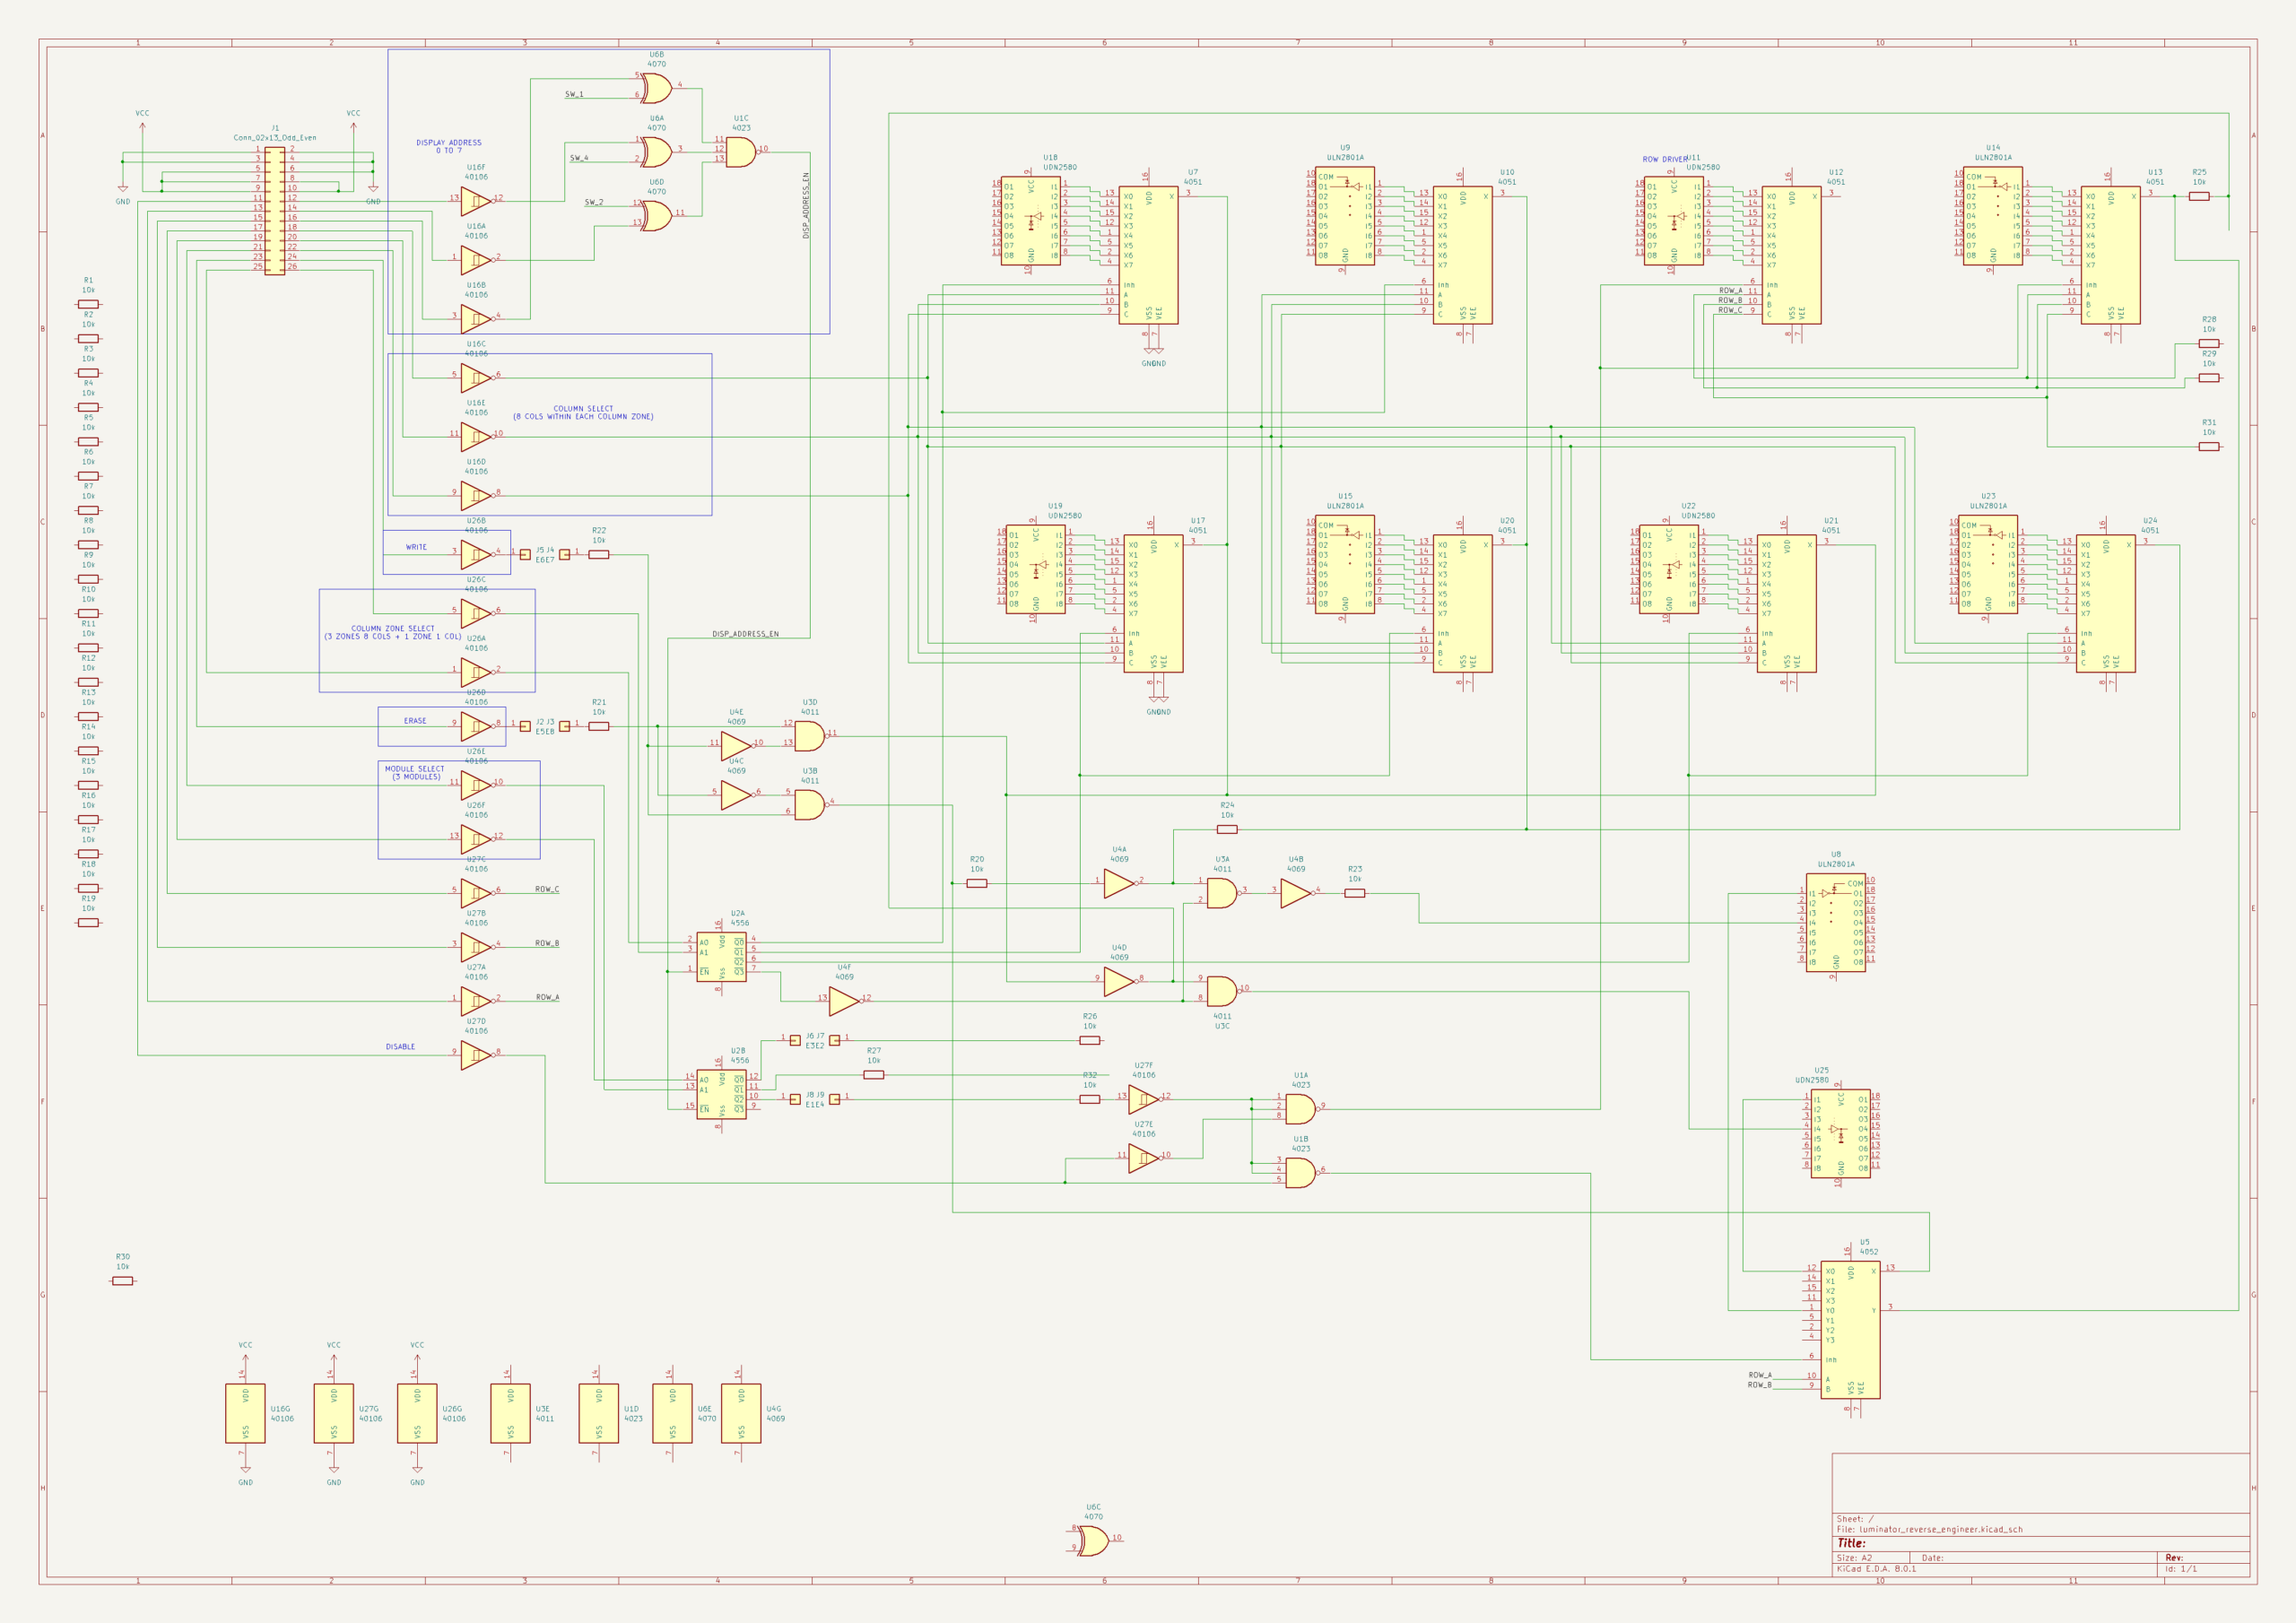Click the U7 4051 multiplexer symbol
The width and height of the screenshot is (2296, 1623).
[x=1148, y=255]
